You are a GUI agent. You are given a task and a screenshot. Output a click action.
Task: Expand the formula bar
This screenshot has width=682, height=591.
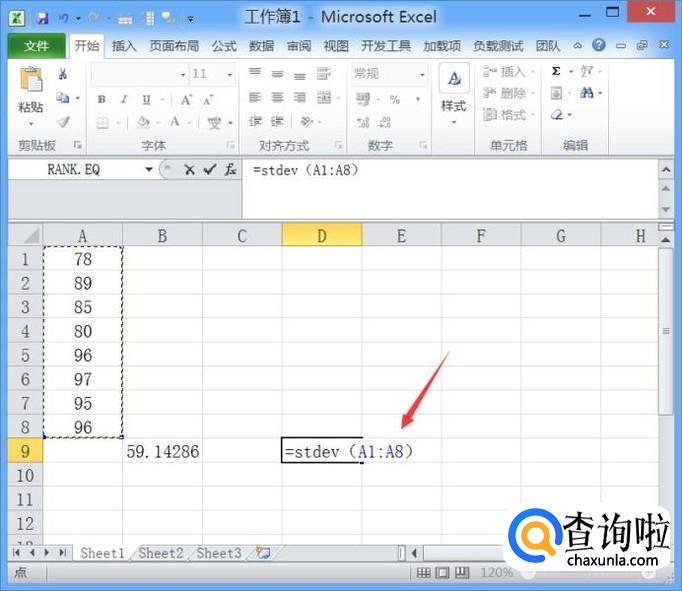tap(666, 170)
